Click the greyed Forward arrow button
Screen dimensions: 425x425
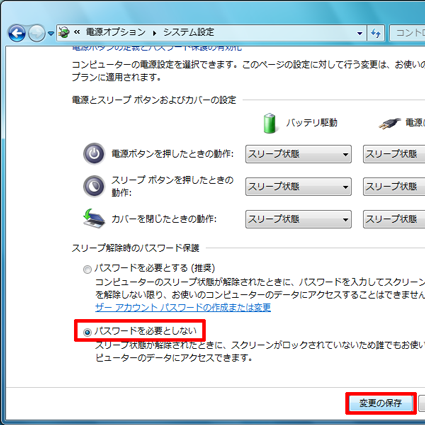click(37, 33)
